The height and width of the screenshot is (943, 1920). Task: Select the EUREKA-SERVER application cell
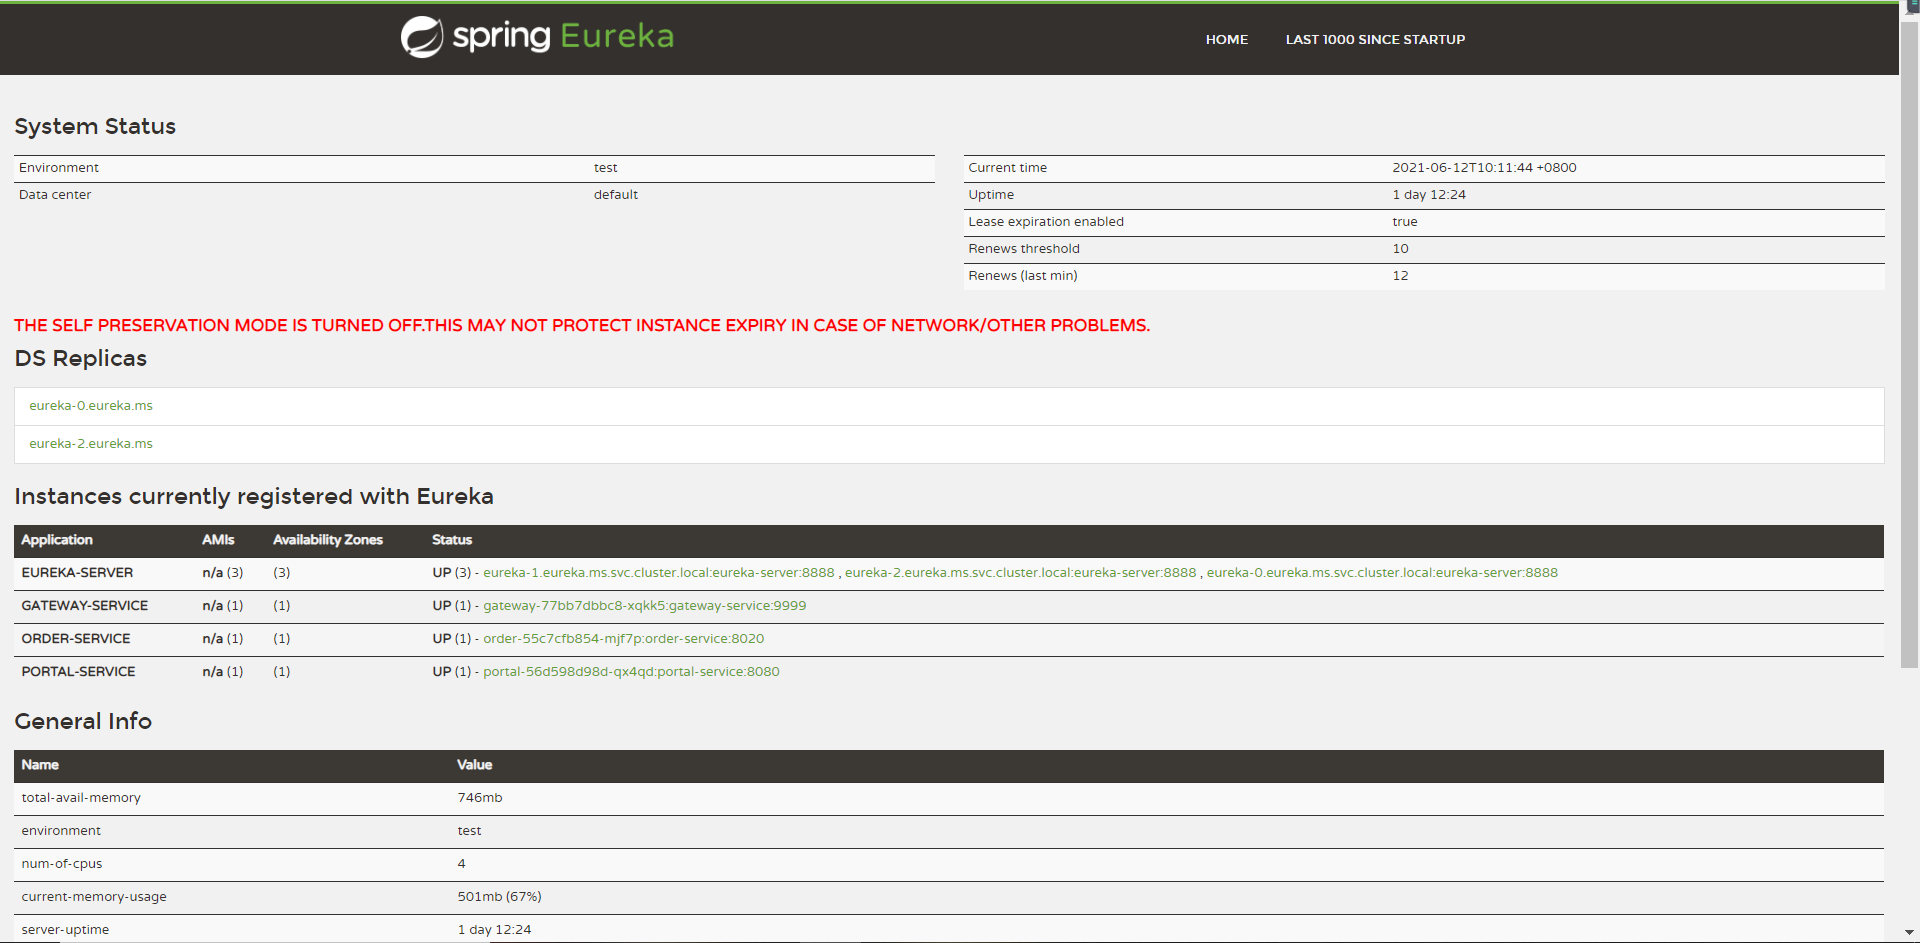click(77, 573)
